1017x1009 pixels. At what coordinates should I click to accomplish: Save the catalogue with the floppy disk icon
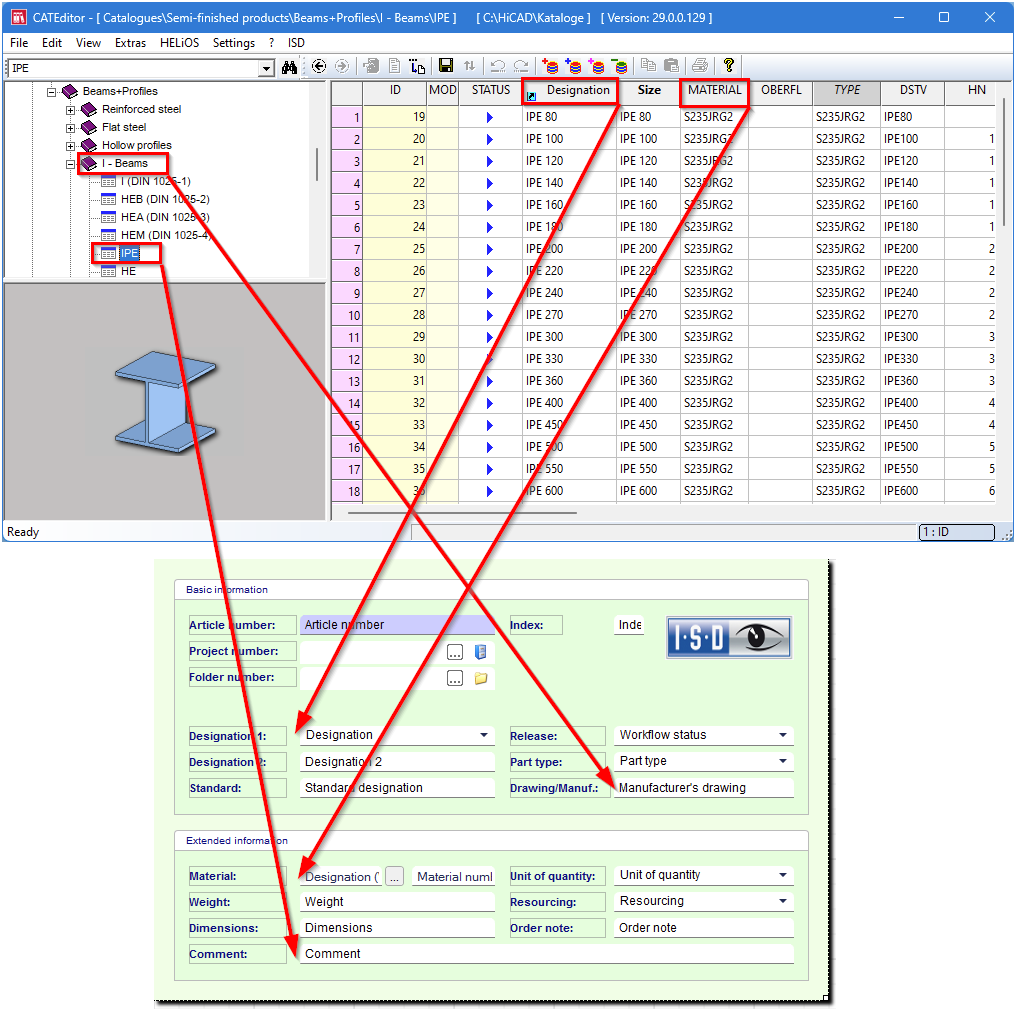[446, 65]
